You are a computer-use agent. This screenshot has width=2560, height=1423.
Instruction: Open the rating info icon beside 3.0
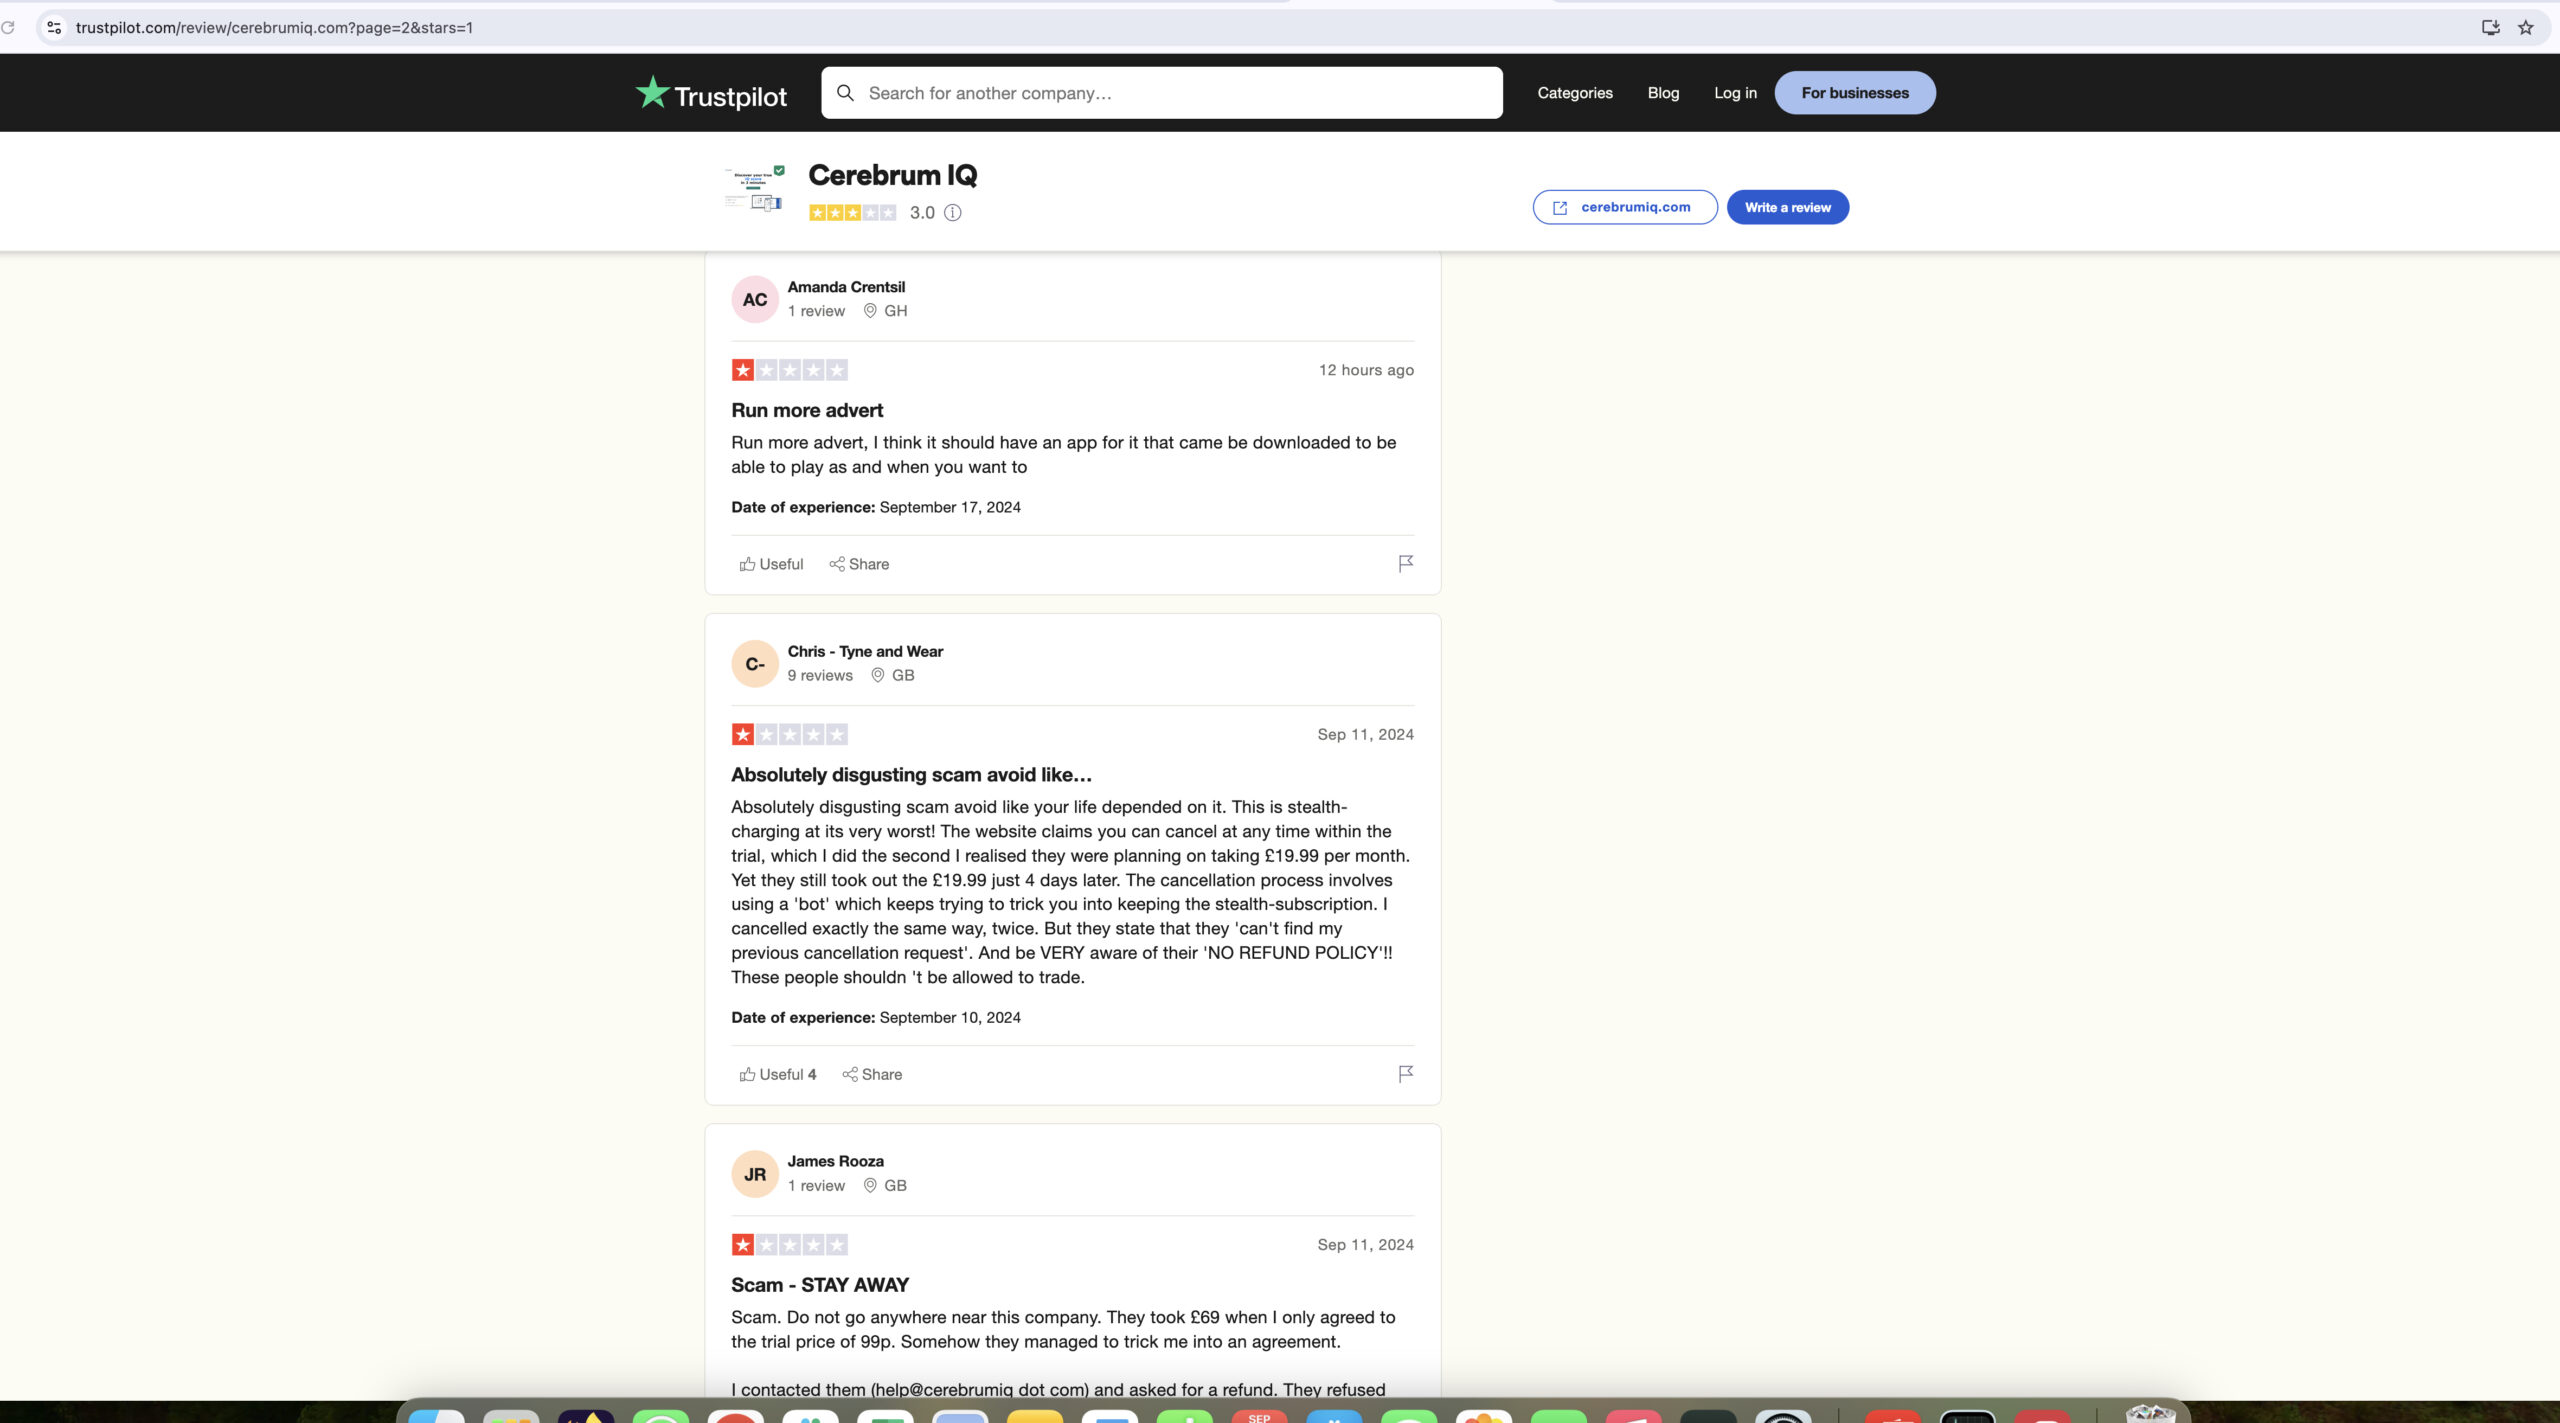tap(953, 212)
